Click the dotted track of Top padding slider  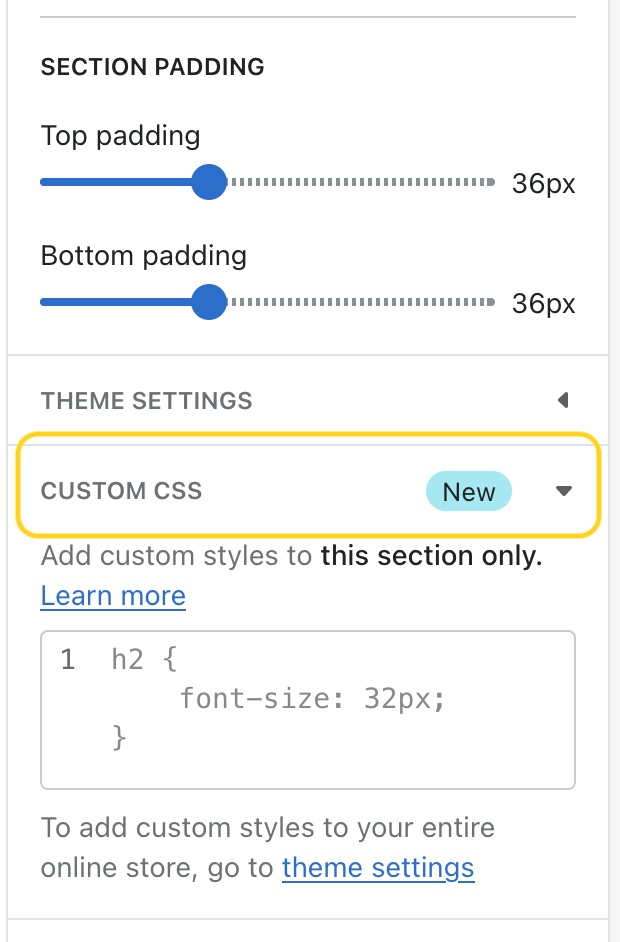click(362, 183)
